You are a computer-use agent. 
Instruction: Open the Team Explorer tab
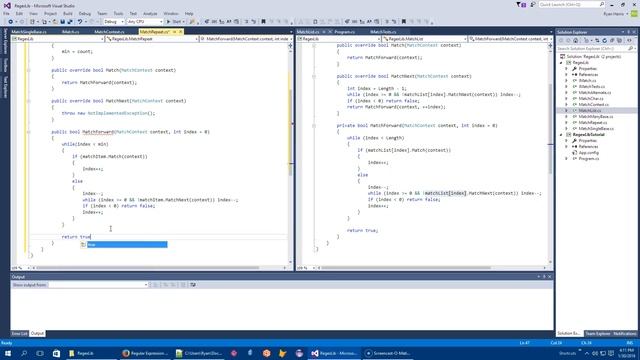(598, 333)
